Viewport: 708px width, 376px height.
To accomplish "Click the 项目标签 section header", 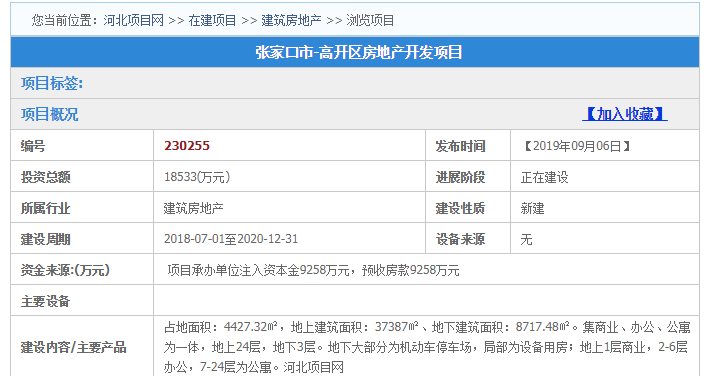I will pyautogui.click(x=51, y=83).
